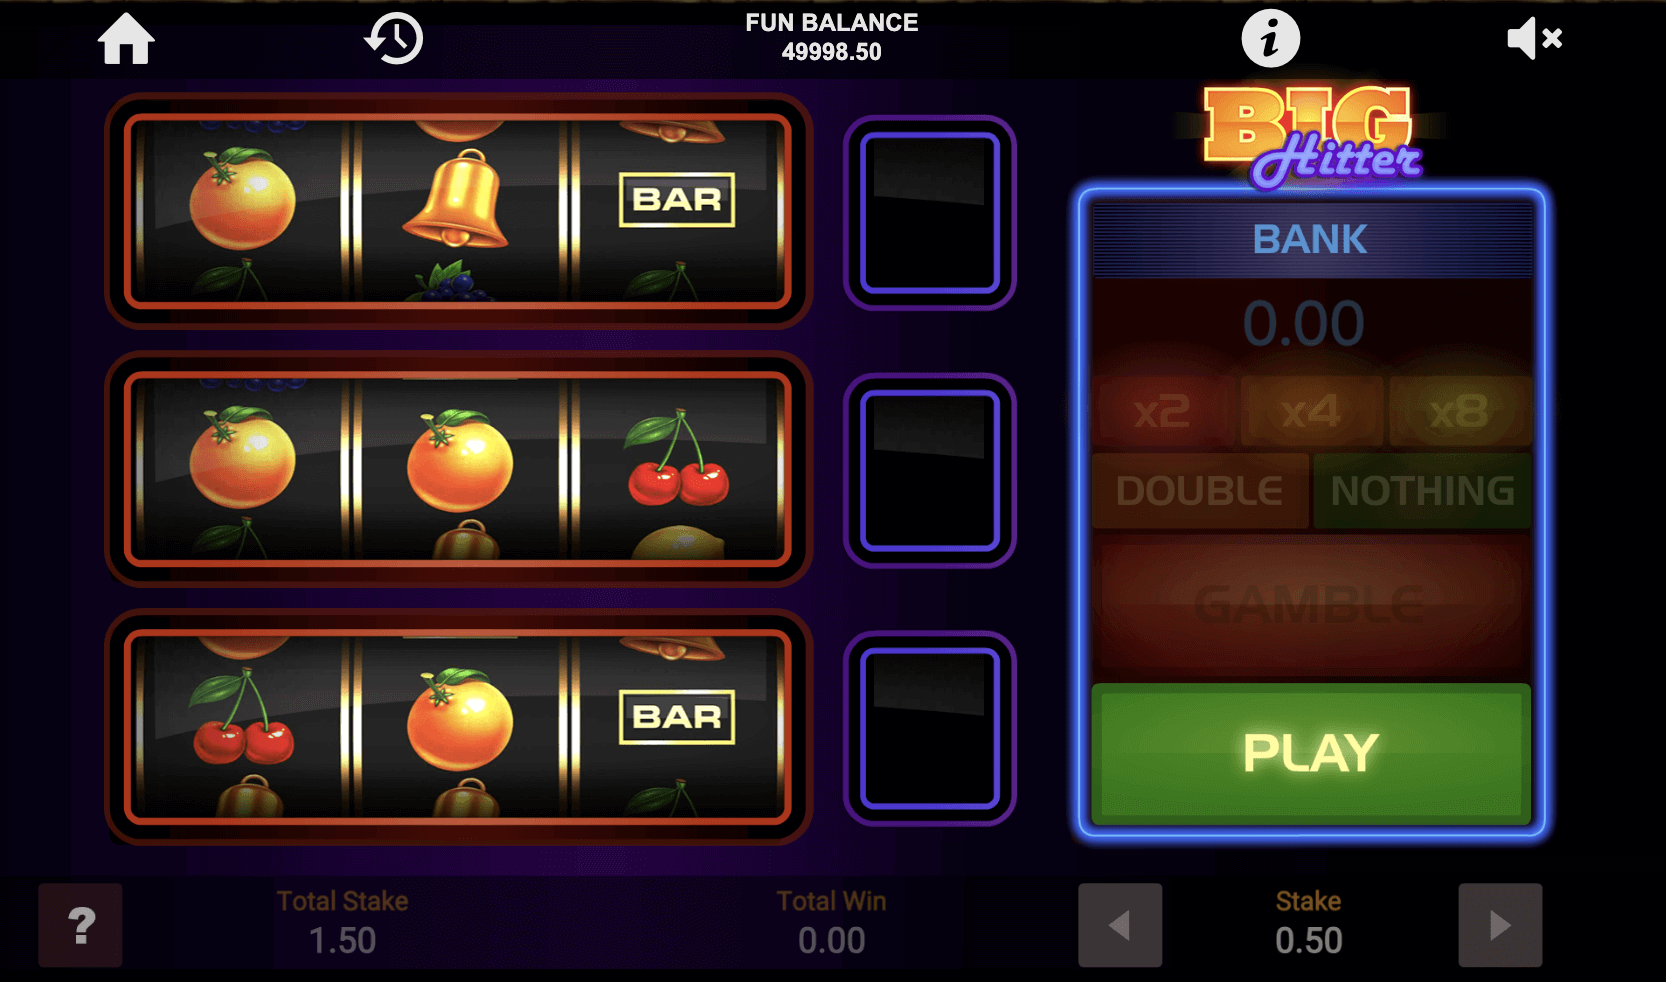Screen dimensions: 1666x982
Task: Click the Big Hitter logo
Action: coord(1311,137)
